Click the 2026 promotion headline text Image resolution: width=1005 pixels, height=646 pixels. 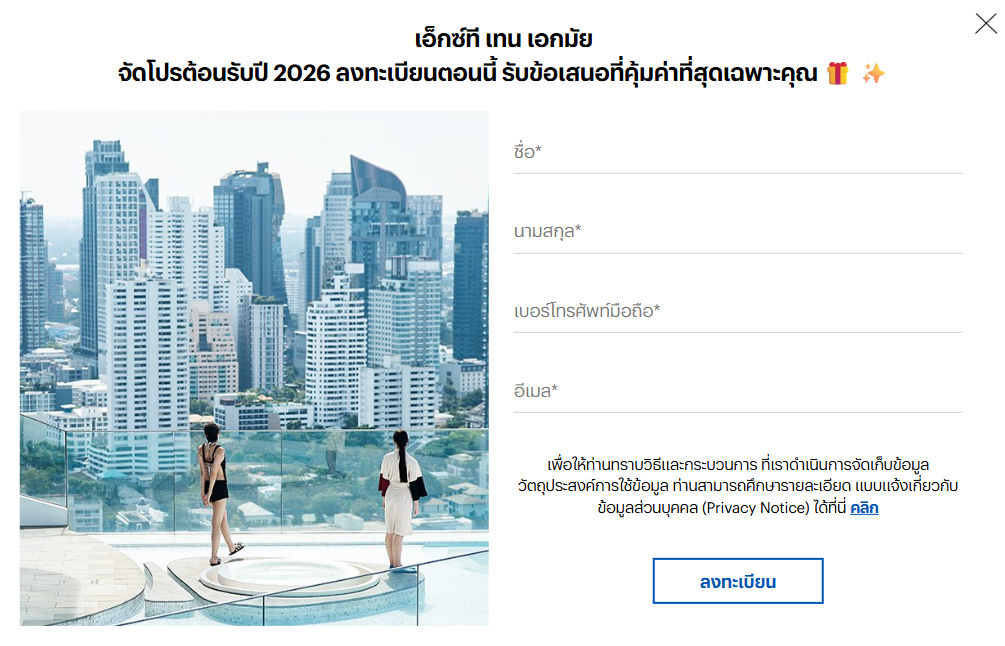[x=467, y=73]
